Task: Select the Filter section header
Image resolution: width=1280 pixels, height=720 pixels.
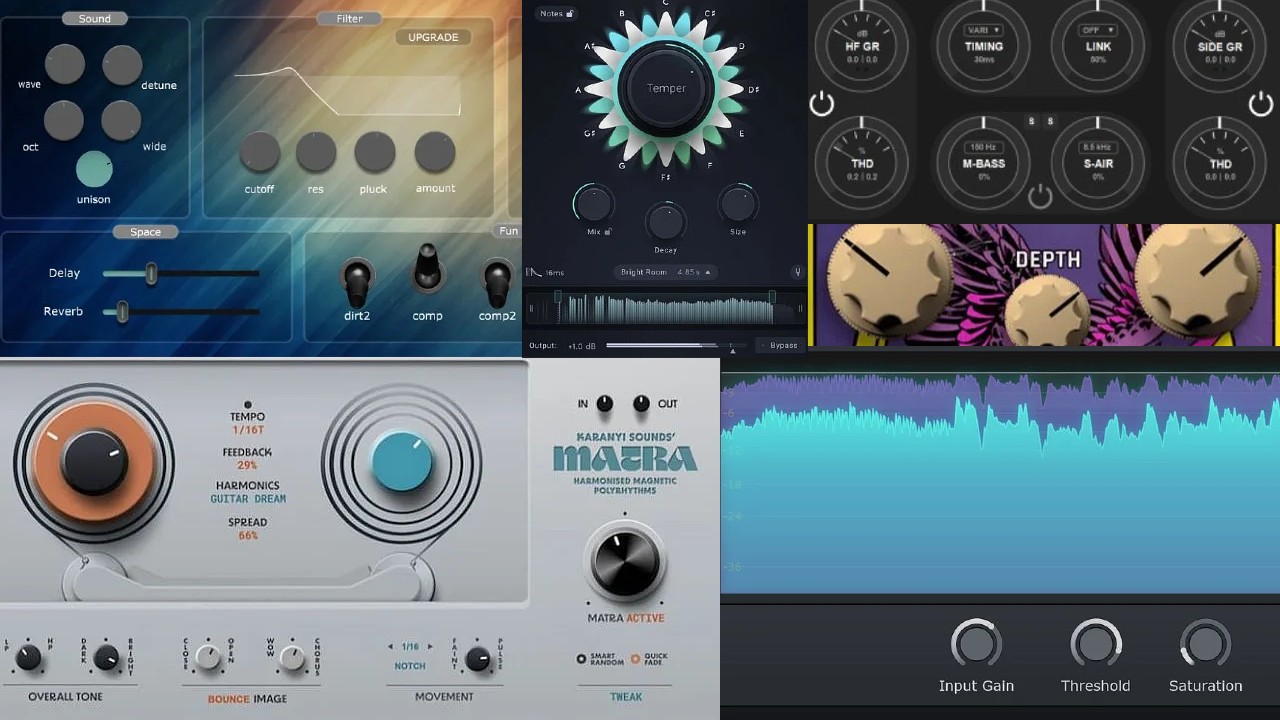Action: pos(349,17)
